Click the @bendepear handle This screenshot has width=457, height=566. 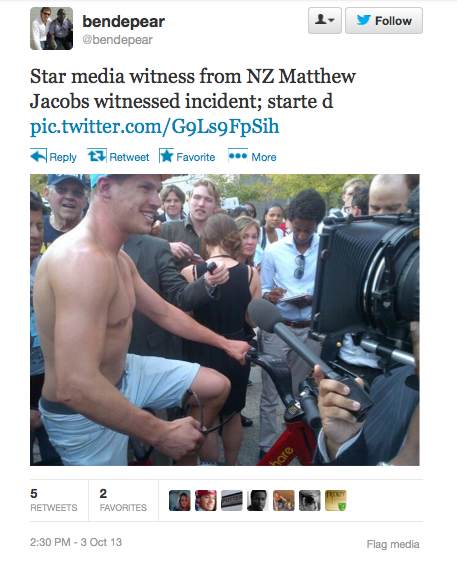pos(118,40)
